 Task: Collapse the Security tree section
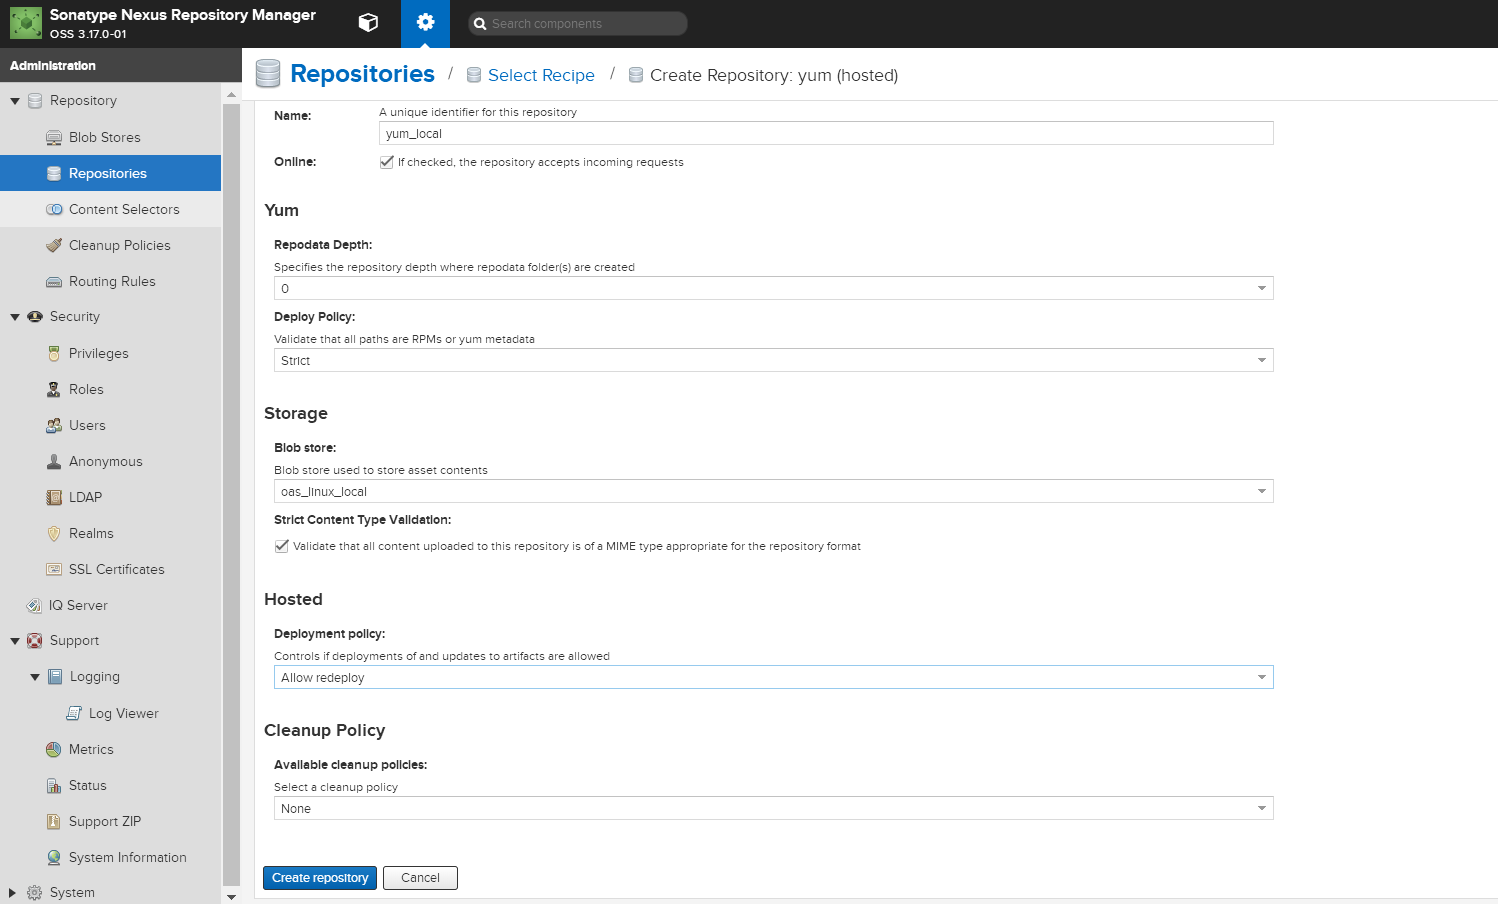point(15,317)
